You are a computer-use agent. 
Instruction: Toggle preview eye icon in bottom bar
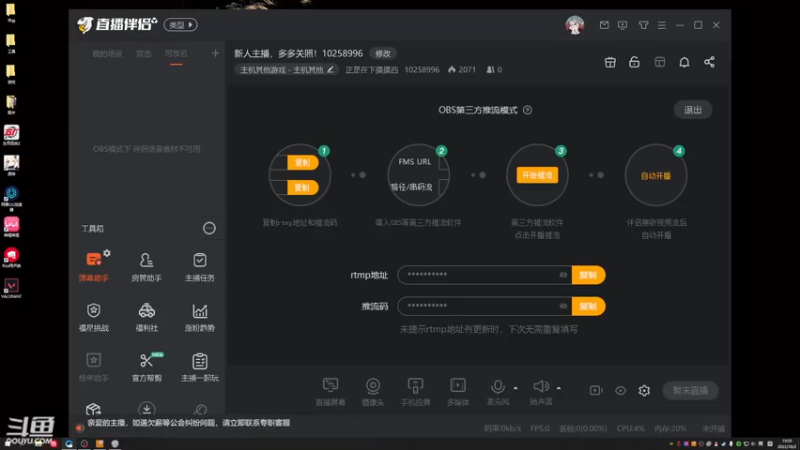pos(620,390)
